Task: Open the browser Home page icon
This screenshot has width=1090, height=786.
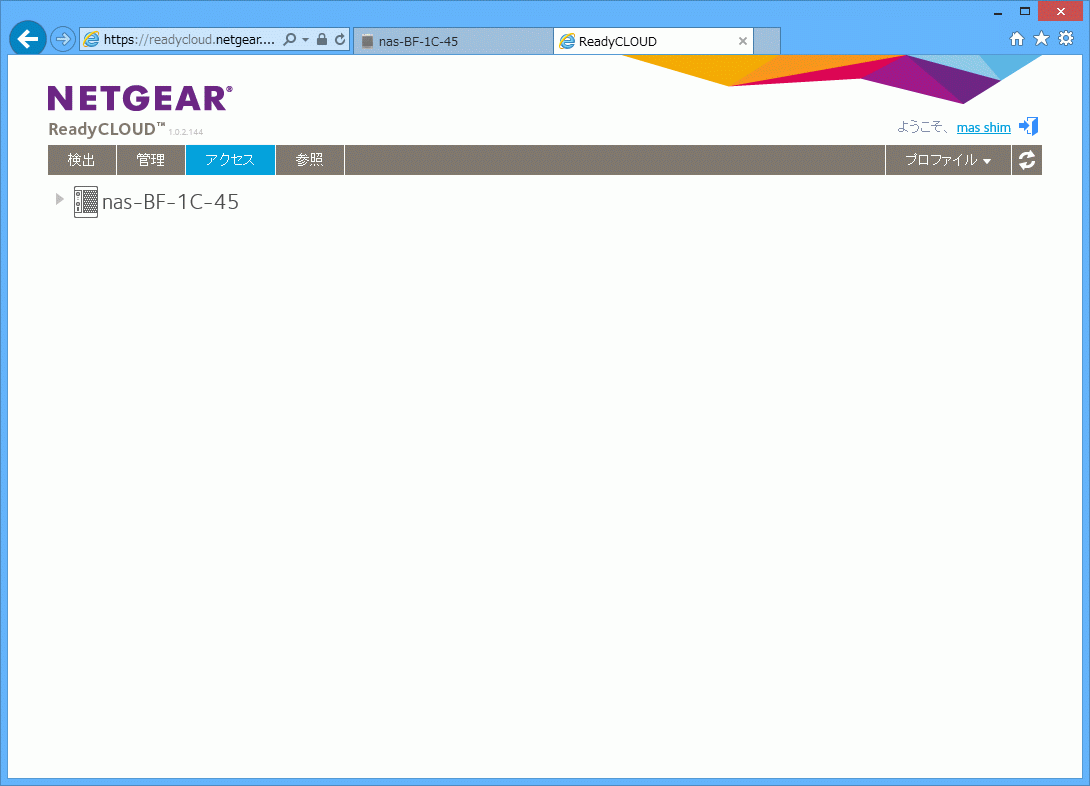Action: (x=1017, y=39)
